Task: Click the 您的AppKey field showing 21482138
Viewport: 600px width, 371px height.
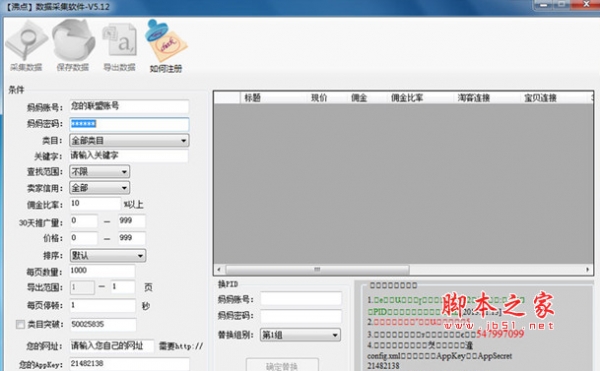Action: click(x=129, y=364)
